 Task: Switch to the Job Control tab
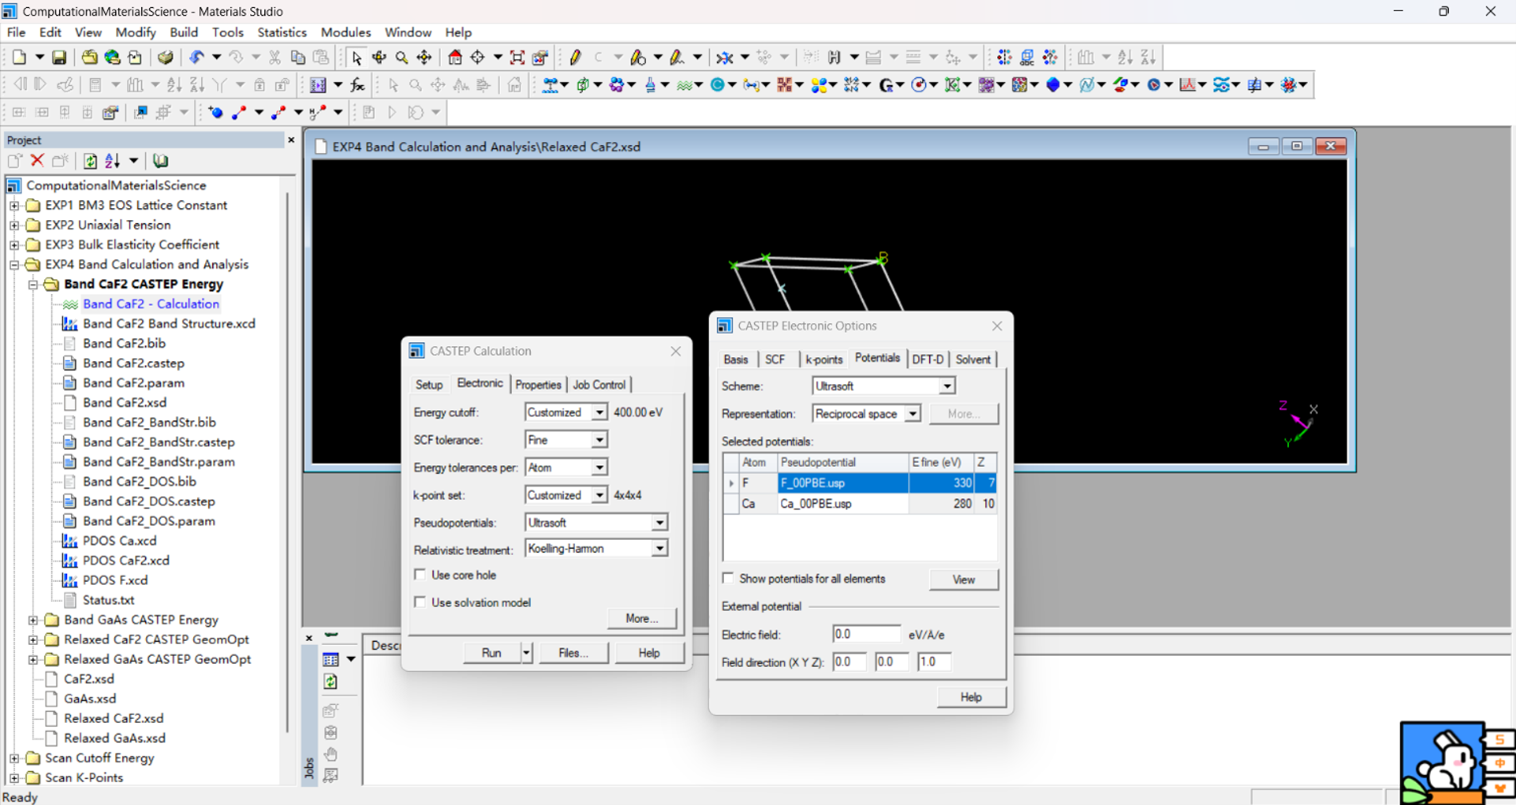599,385
